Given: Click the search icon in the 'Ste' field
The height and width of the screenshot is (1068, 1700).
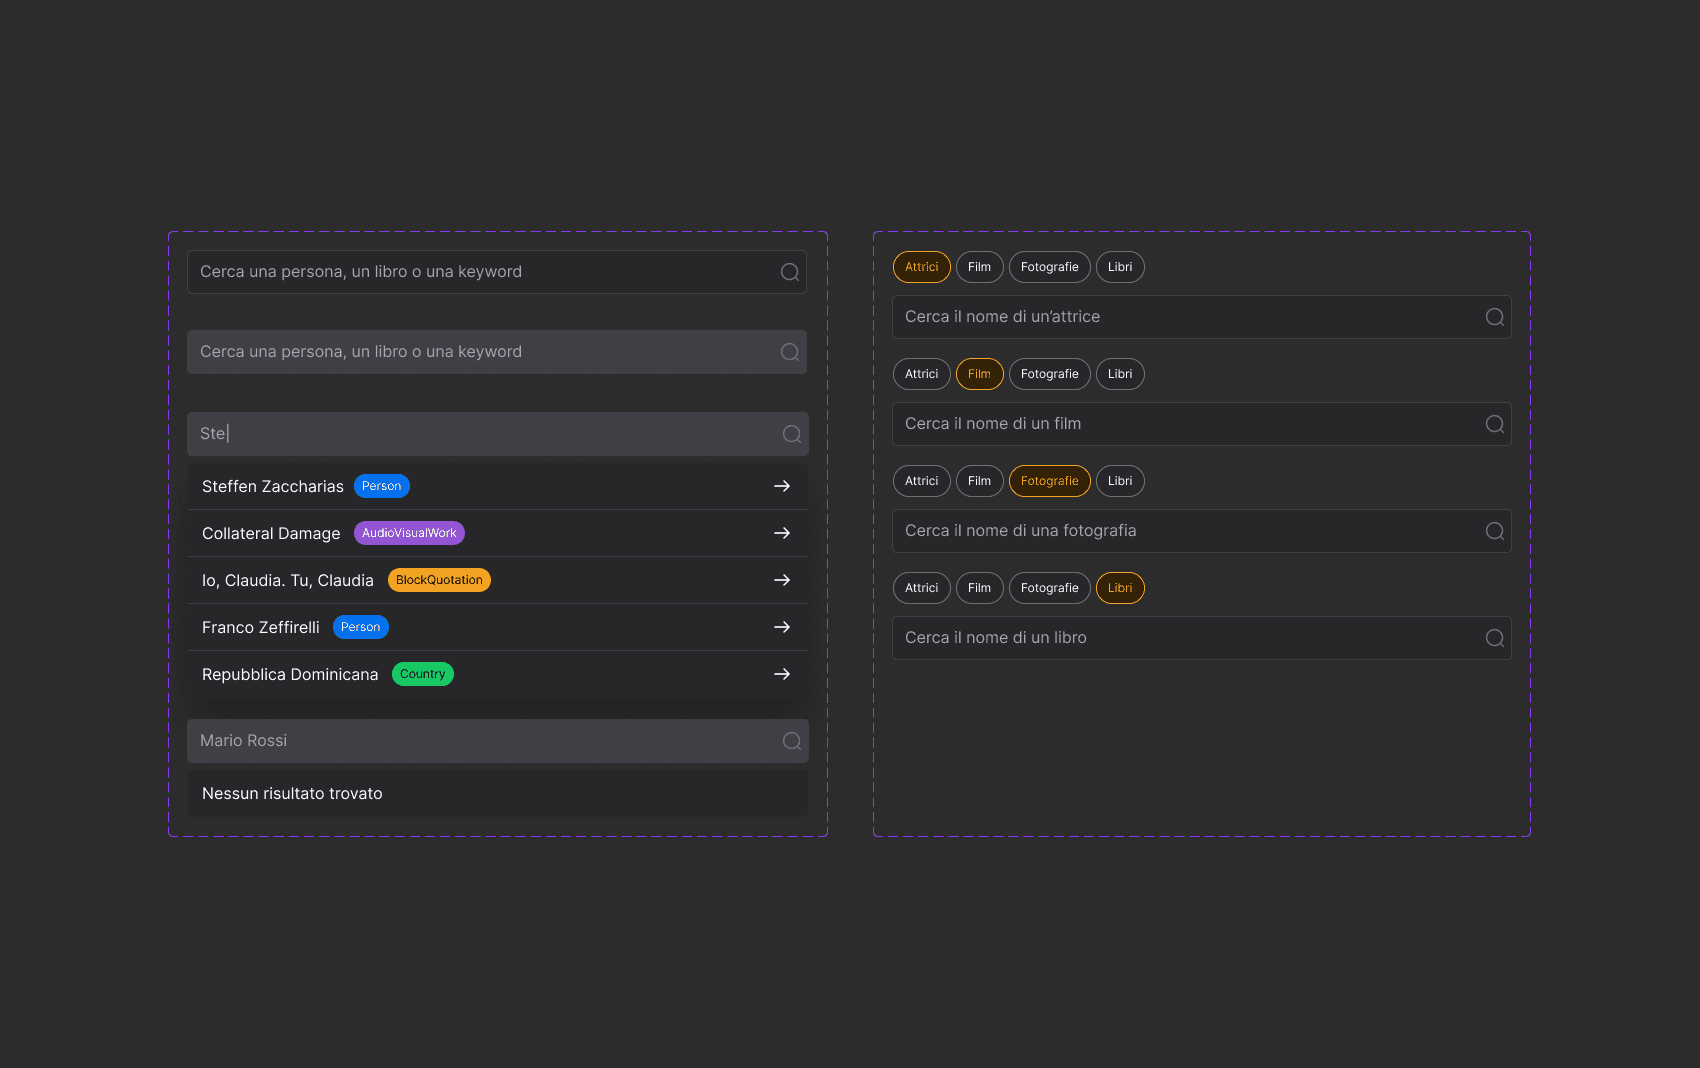Looking at the screenshot, I should pos(792,434).
